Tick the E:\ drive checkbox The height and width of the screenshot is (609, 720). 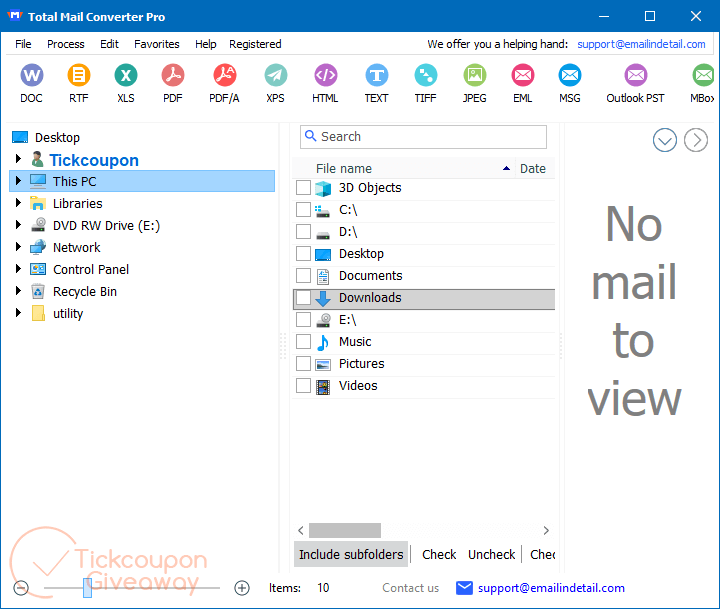[x=303, y=320]
